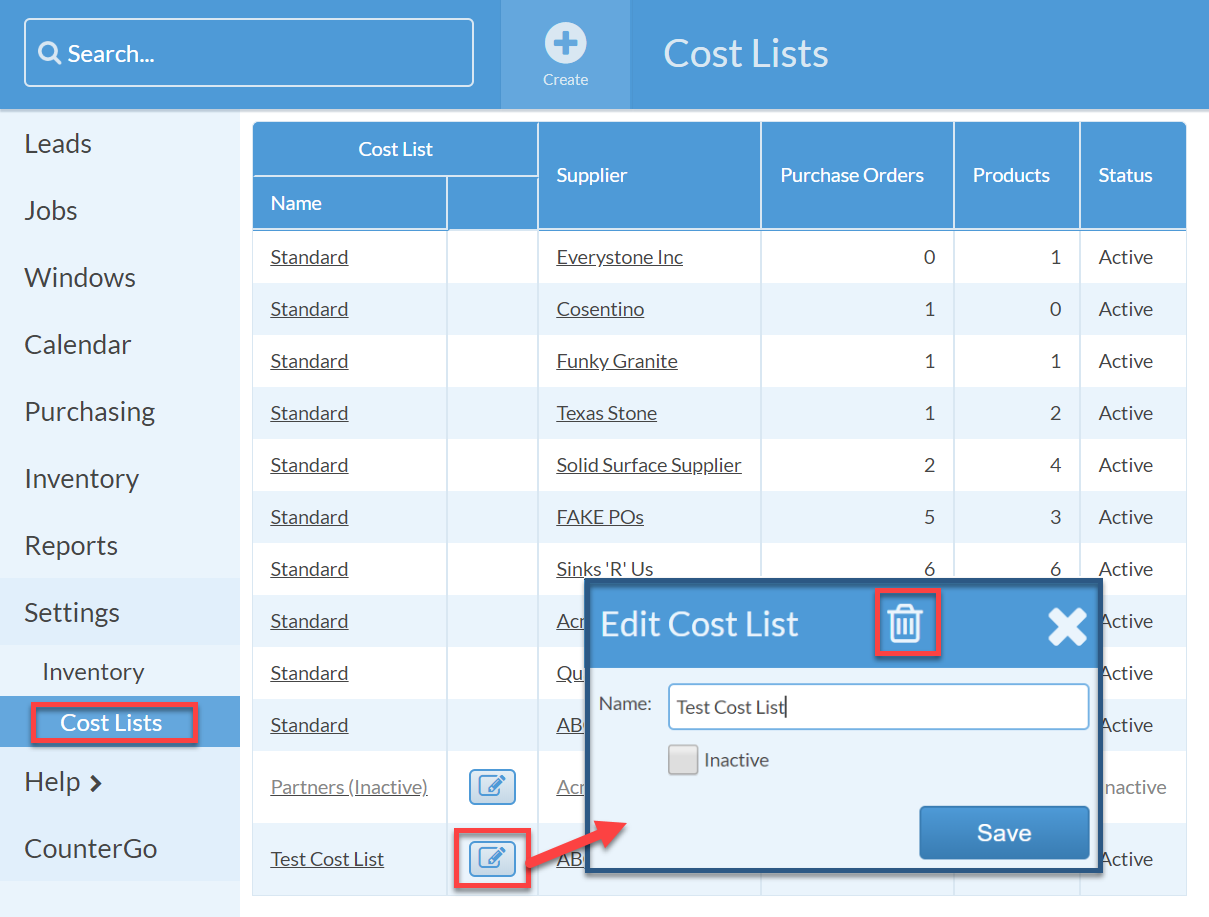Close the Edit Cost List dialog
1209x917 pixels.
(1067, 628)
